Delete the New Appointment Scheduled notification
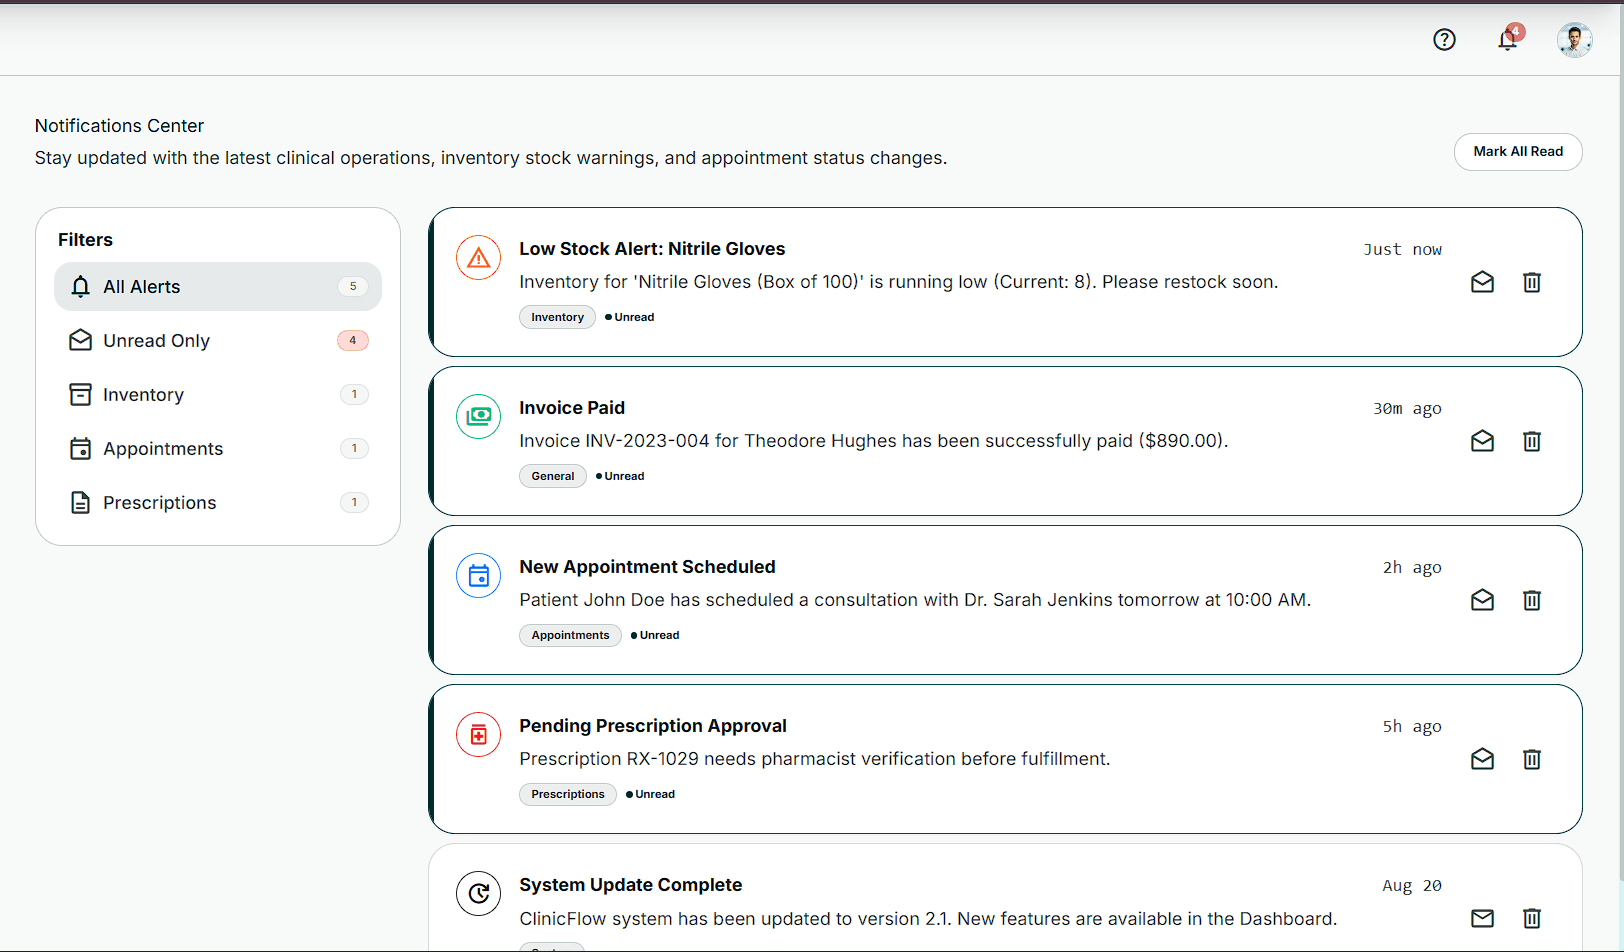This screenshot has height=952, width=1624. [x=1532, y=600]
